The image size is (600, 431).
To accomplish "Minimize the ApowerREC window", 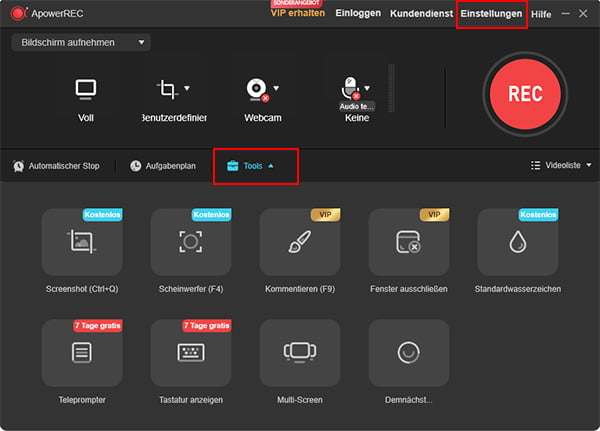I will tap(566, 13).
